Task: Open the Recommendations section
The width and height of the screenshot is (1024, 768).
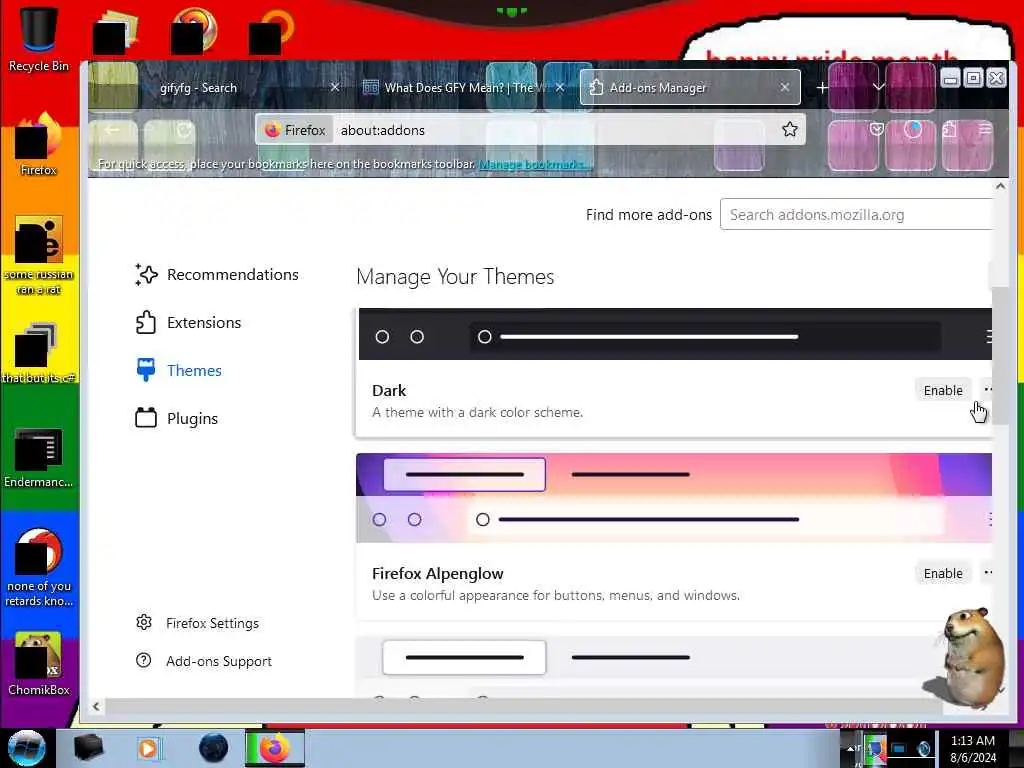Action: click(217, 275)
